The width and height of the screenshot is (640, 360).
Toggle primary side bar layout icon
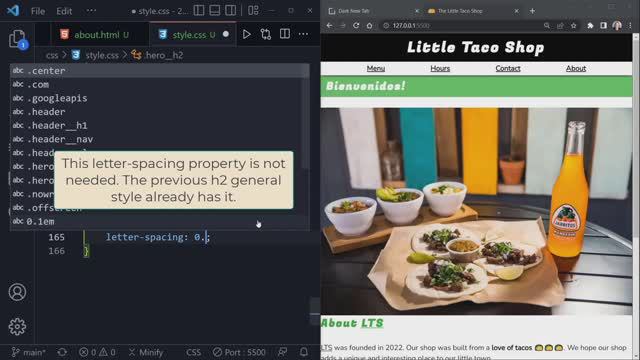coord(199,11)
